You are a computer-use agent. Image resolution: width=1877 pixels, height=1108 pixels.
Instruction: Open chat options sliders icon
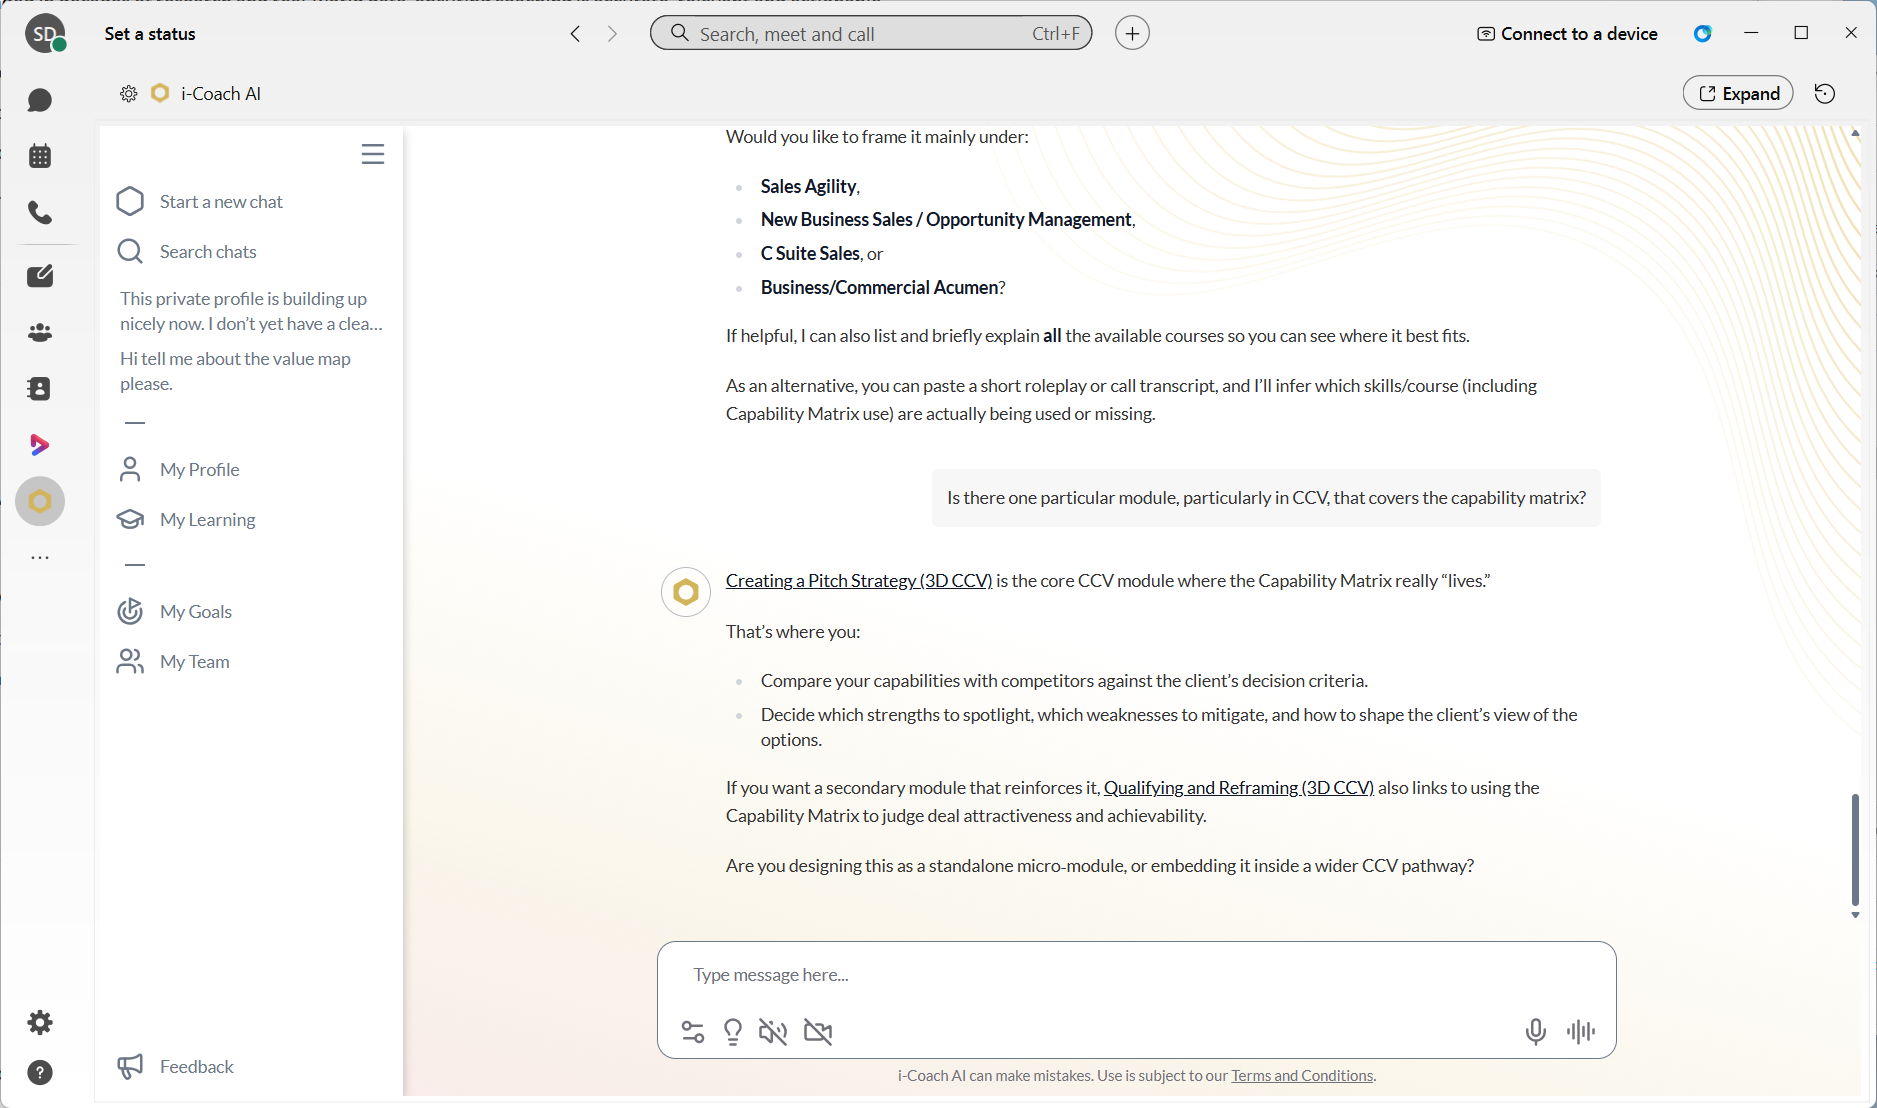point(693,1031)
